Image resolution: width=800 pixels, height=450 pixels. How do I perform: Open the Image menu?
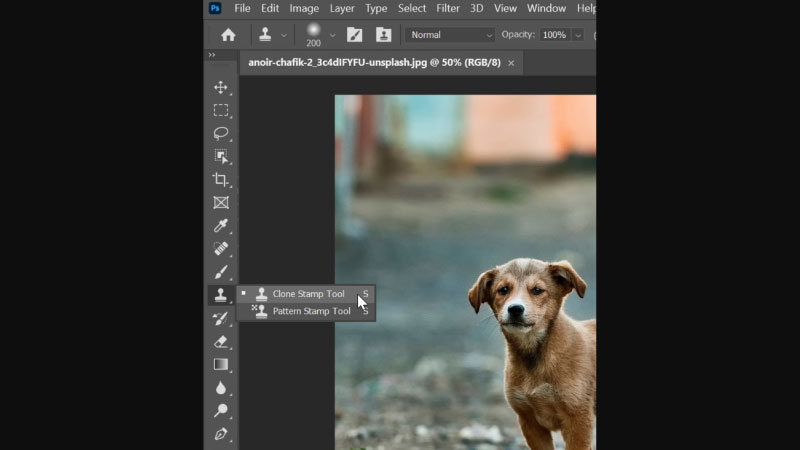(304, 8)
